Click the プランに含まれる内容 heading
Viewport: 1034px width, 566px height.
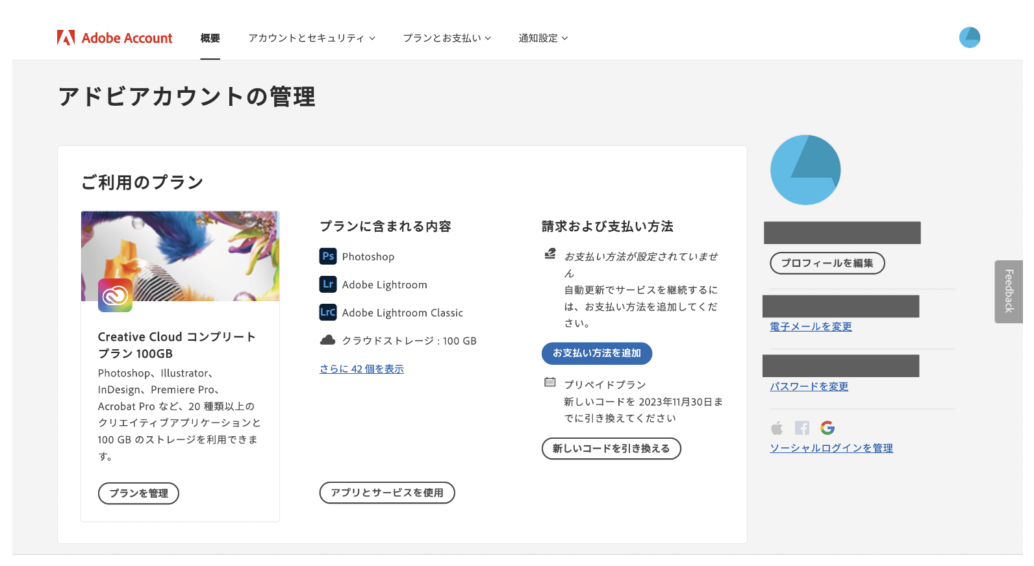(385, 226)
